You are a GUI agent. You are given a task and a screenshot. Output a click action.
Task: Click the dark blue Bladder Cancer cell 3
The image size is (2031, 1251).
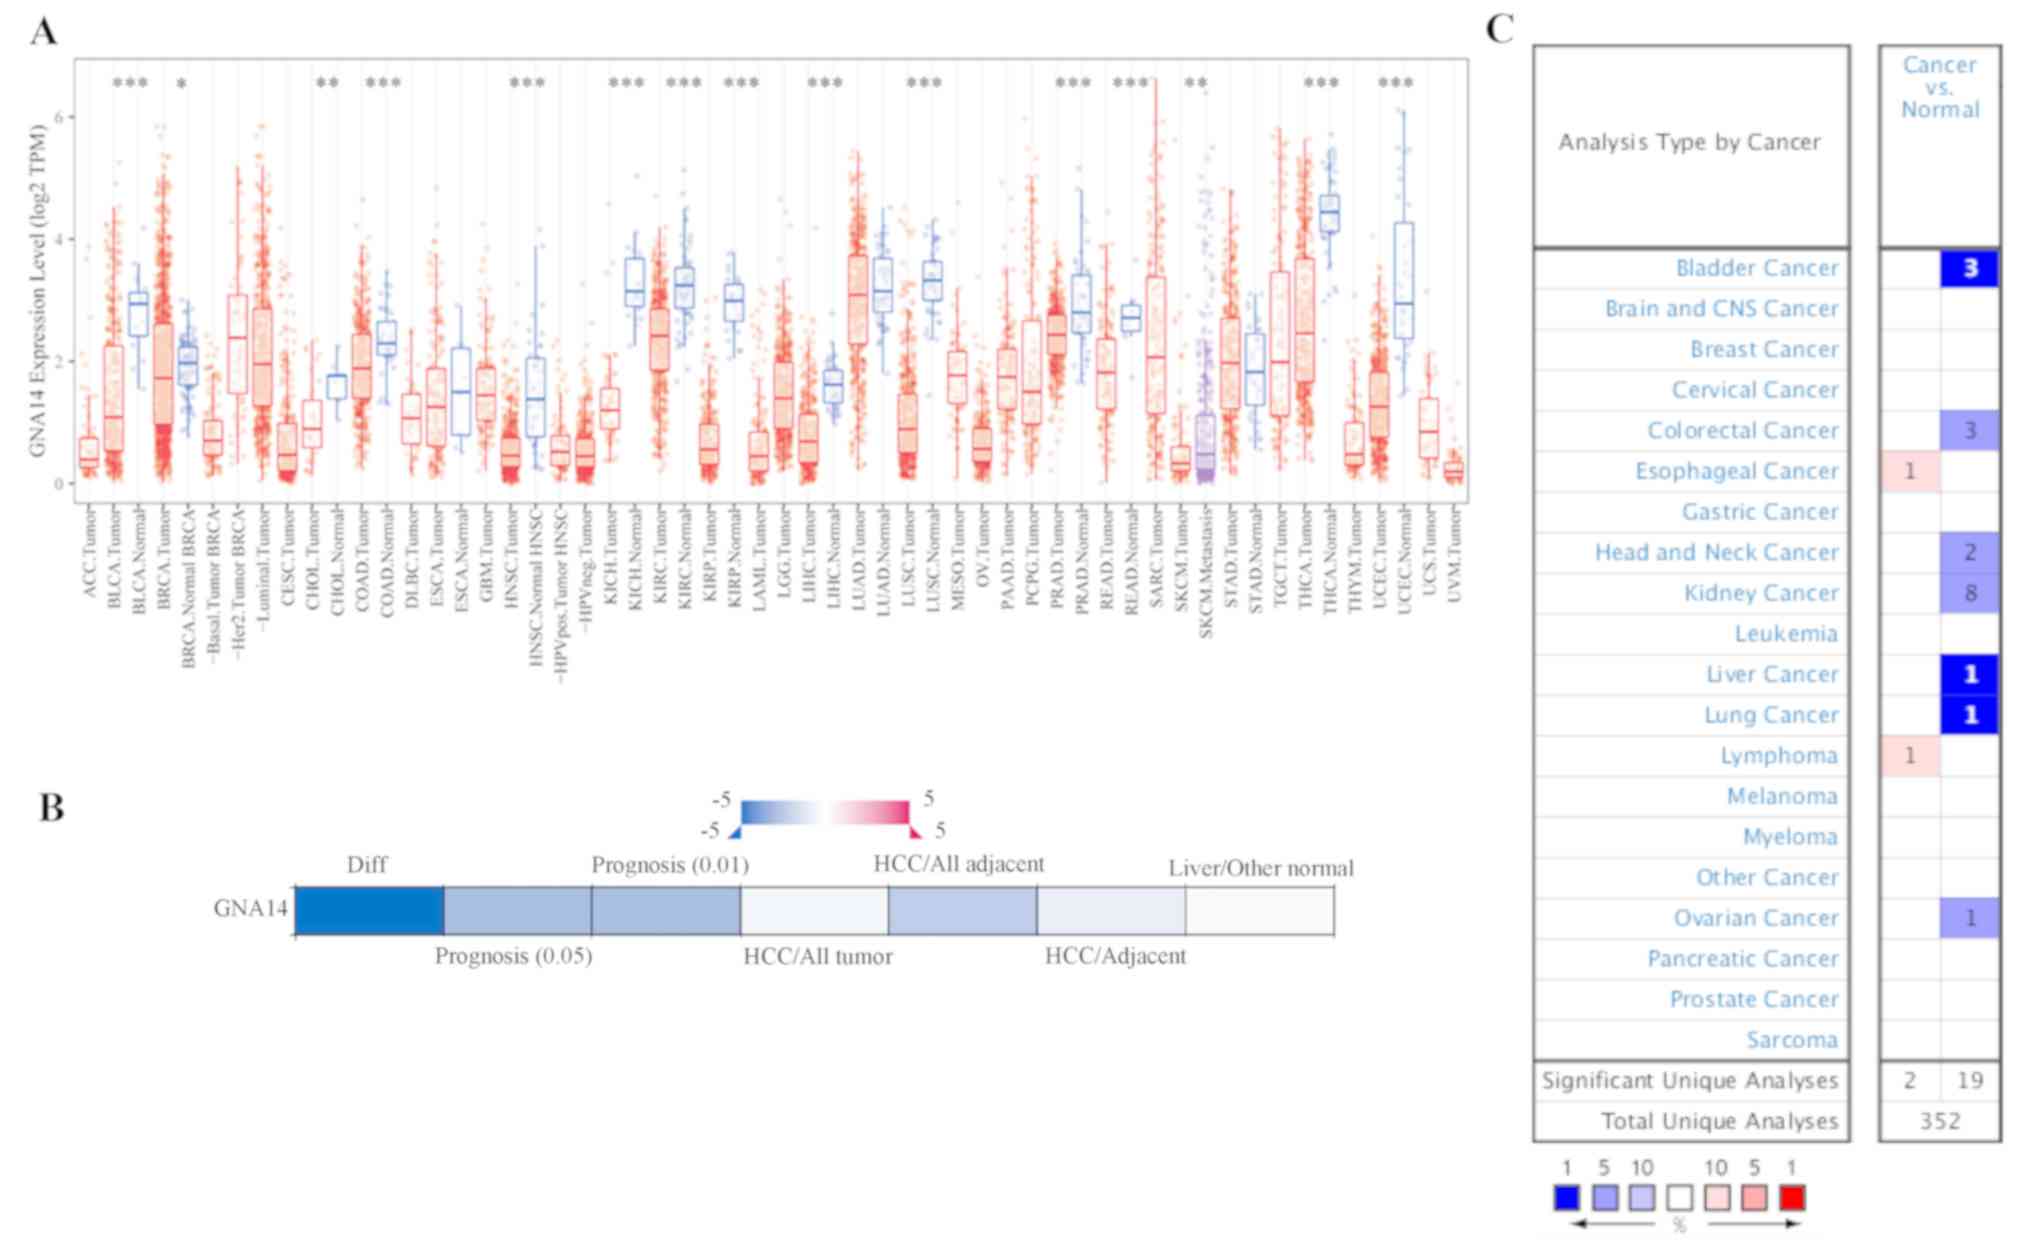click(x=1969, y=268)
